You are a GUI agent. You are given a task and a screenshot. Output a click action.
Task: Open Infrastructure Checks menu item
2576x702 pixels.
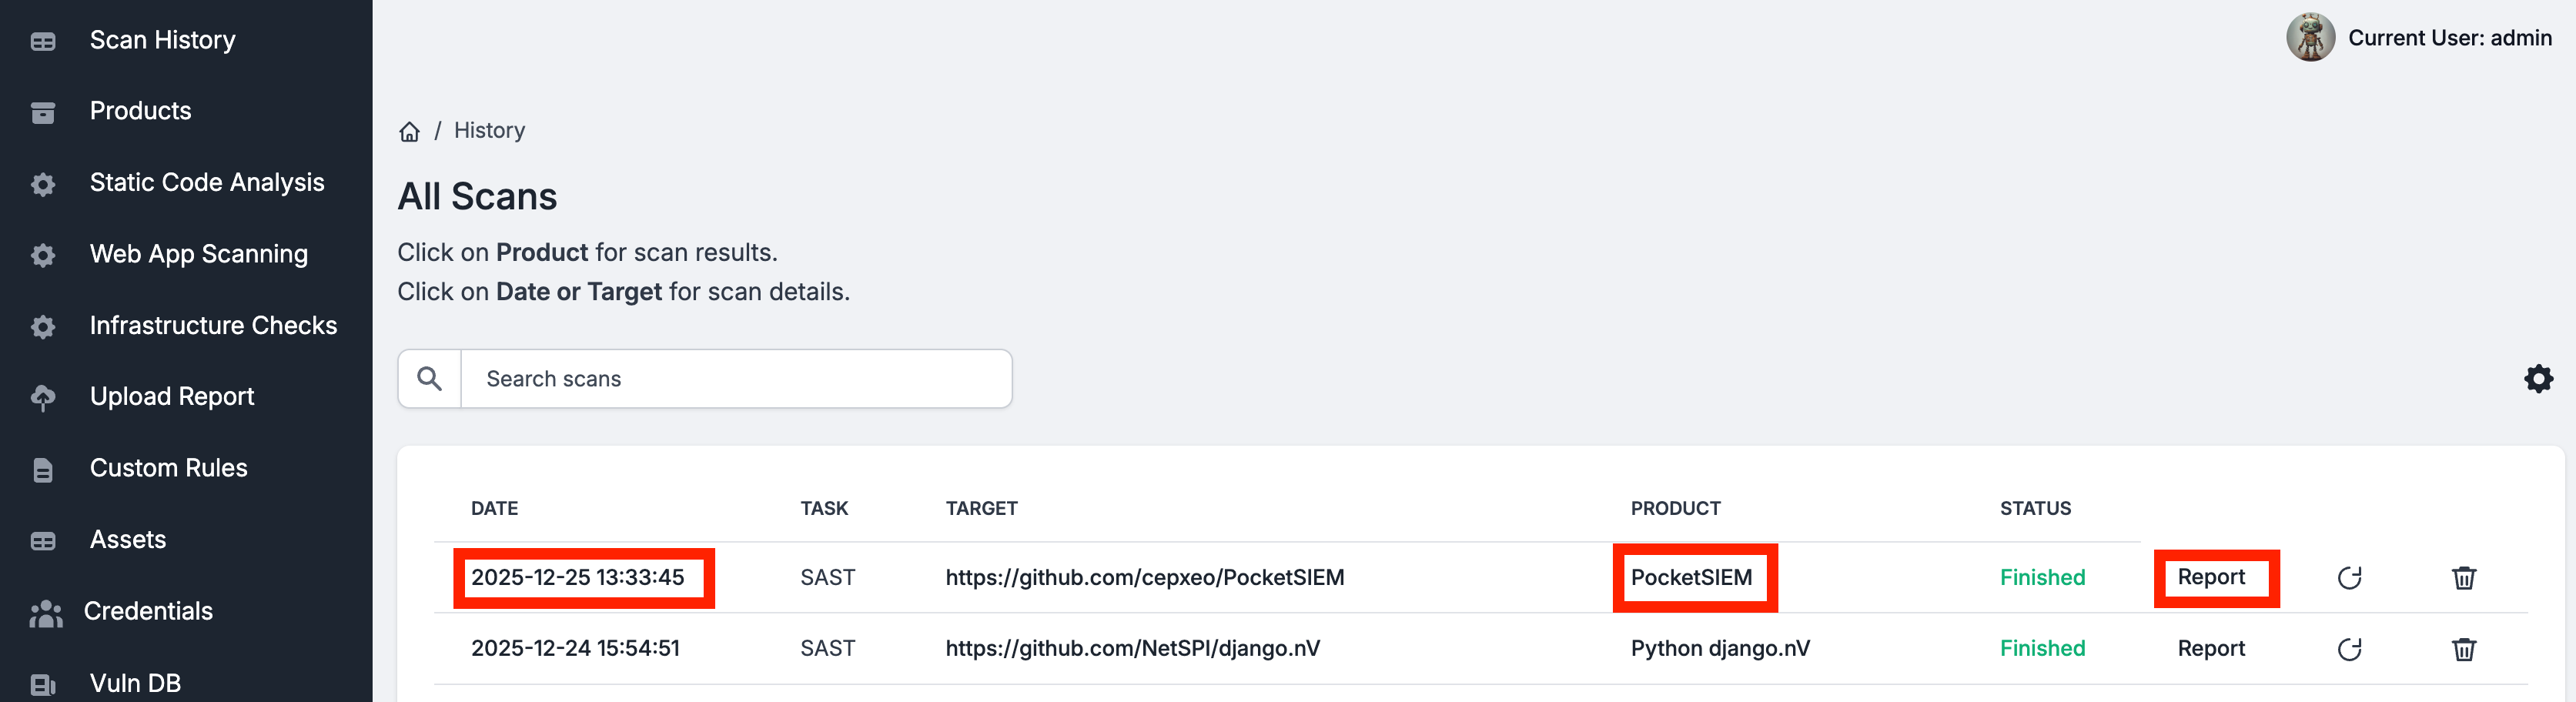(x=213, y=326)
